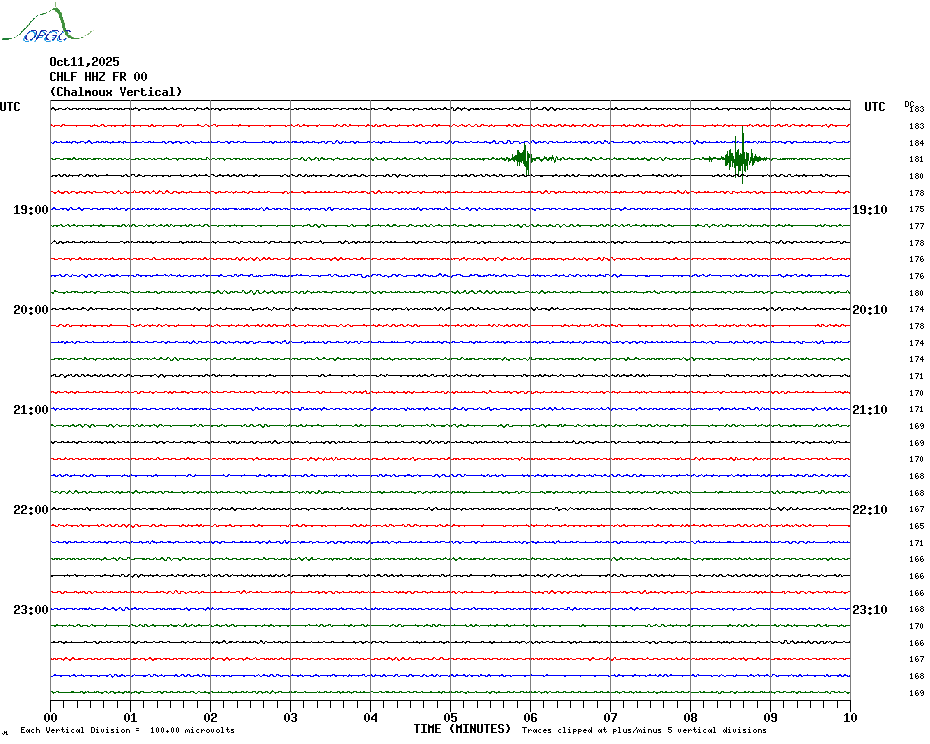Click the TIME (MINUTES) axis title
This screenshot has width=930, height=744.
[x=462, y=729]
